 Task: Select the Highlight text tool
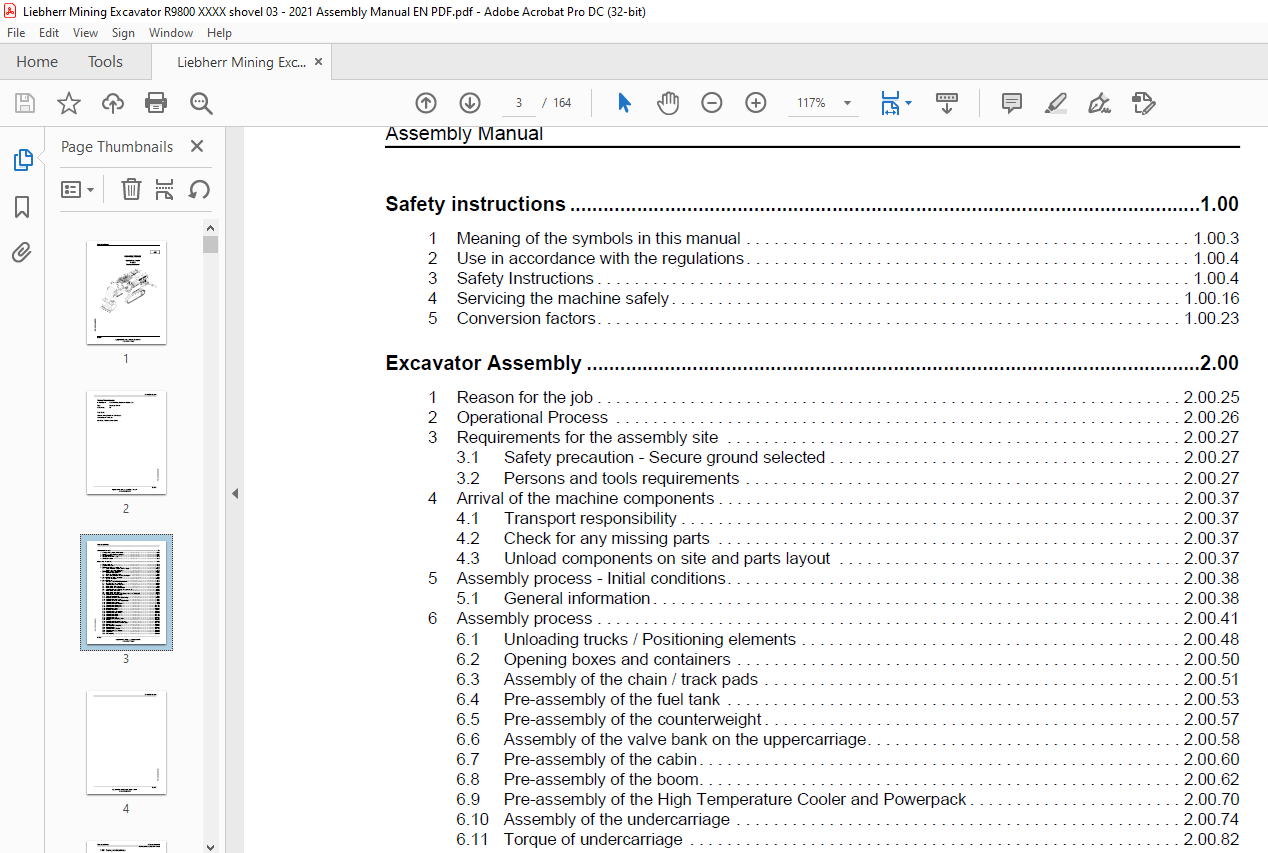click(x=1056, y=103)
